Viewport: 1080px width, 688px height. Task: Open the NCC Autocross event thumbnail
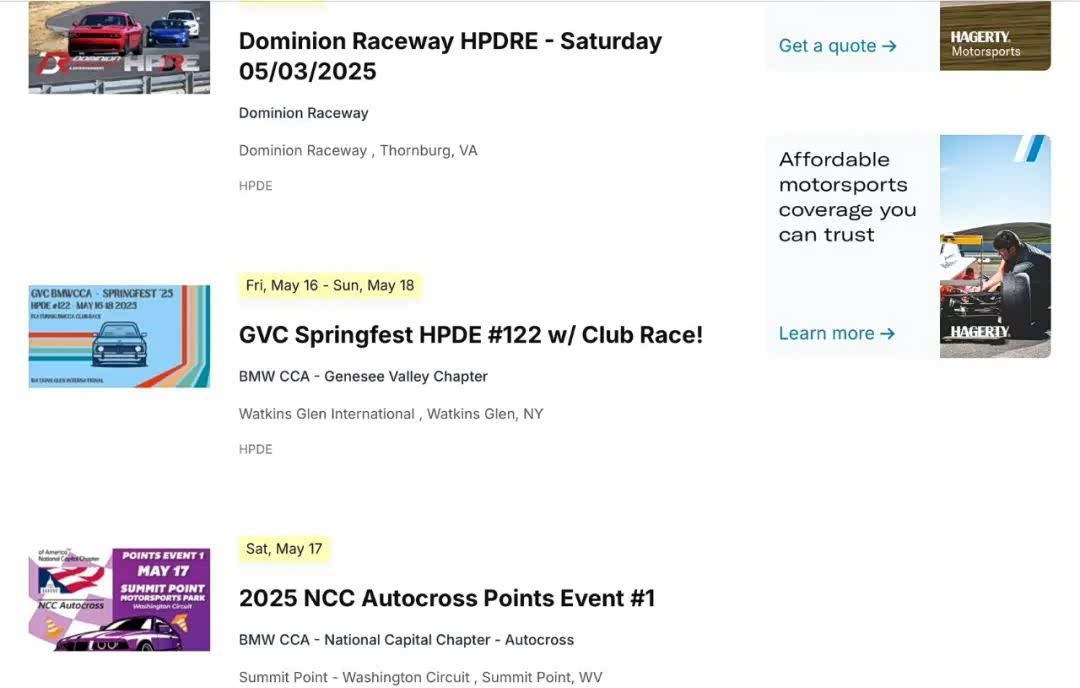(x=119, y=600)
